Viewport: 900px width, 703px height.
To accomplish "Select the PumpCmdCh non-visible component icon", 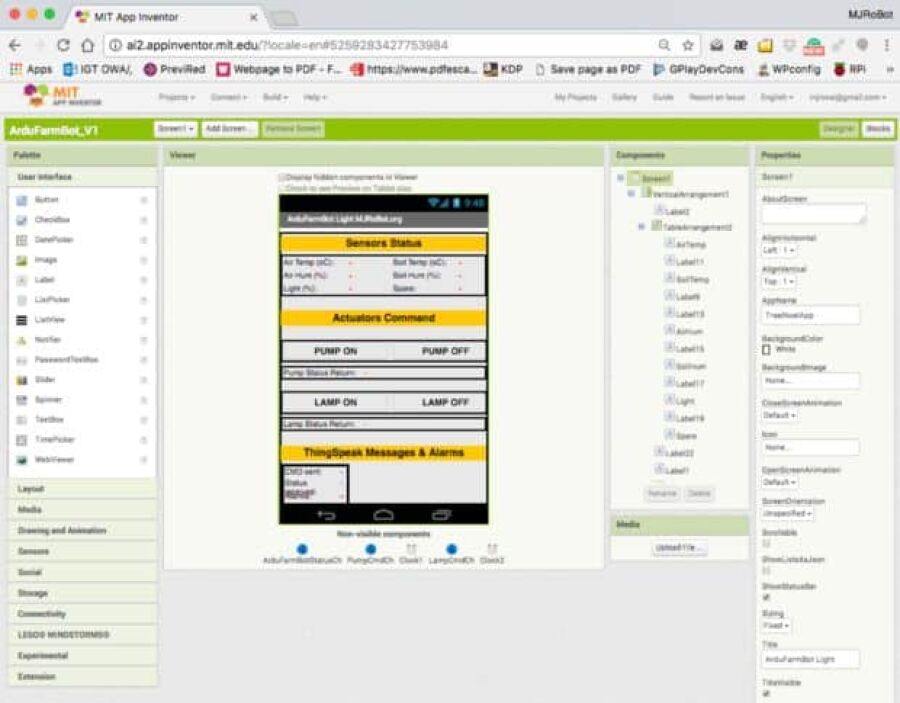I will click(370, 549).
